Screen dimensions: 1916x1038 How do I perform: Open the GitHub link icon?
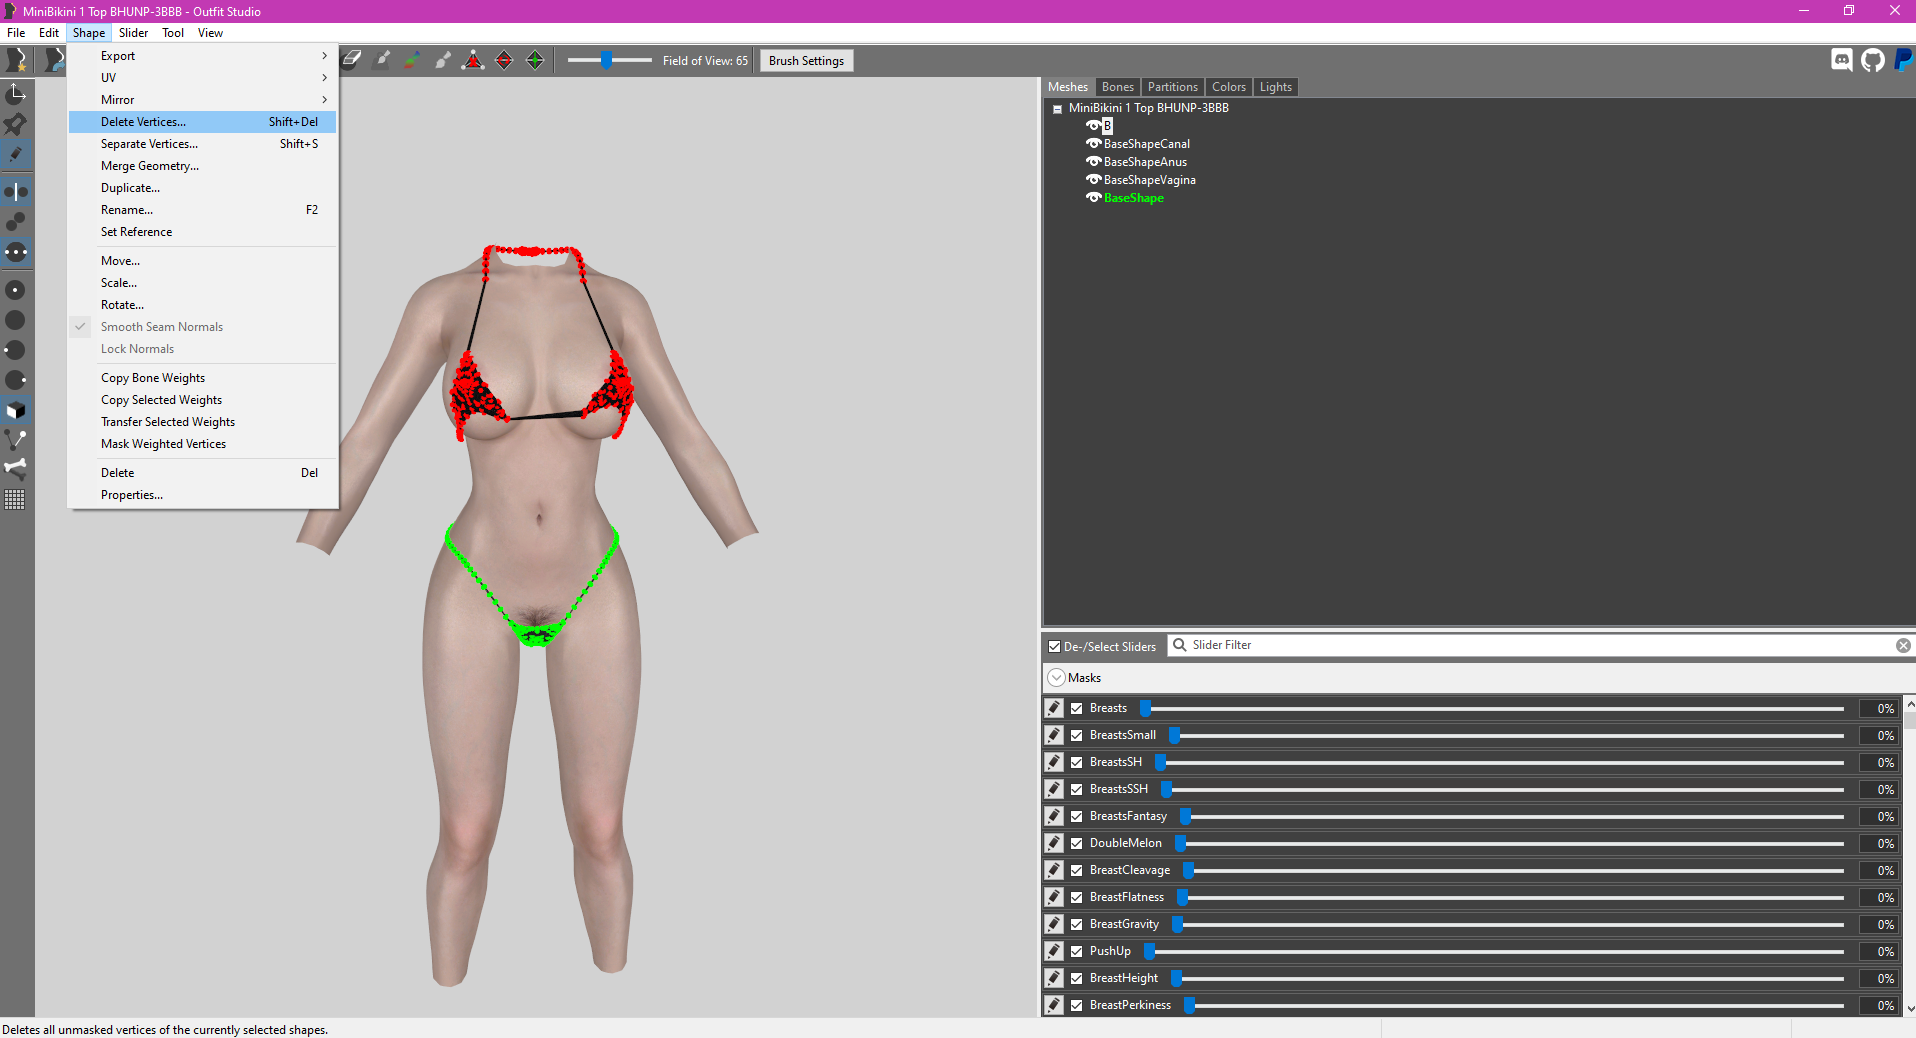1873,60
